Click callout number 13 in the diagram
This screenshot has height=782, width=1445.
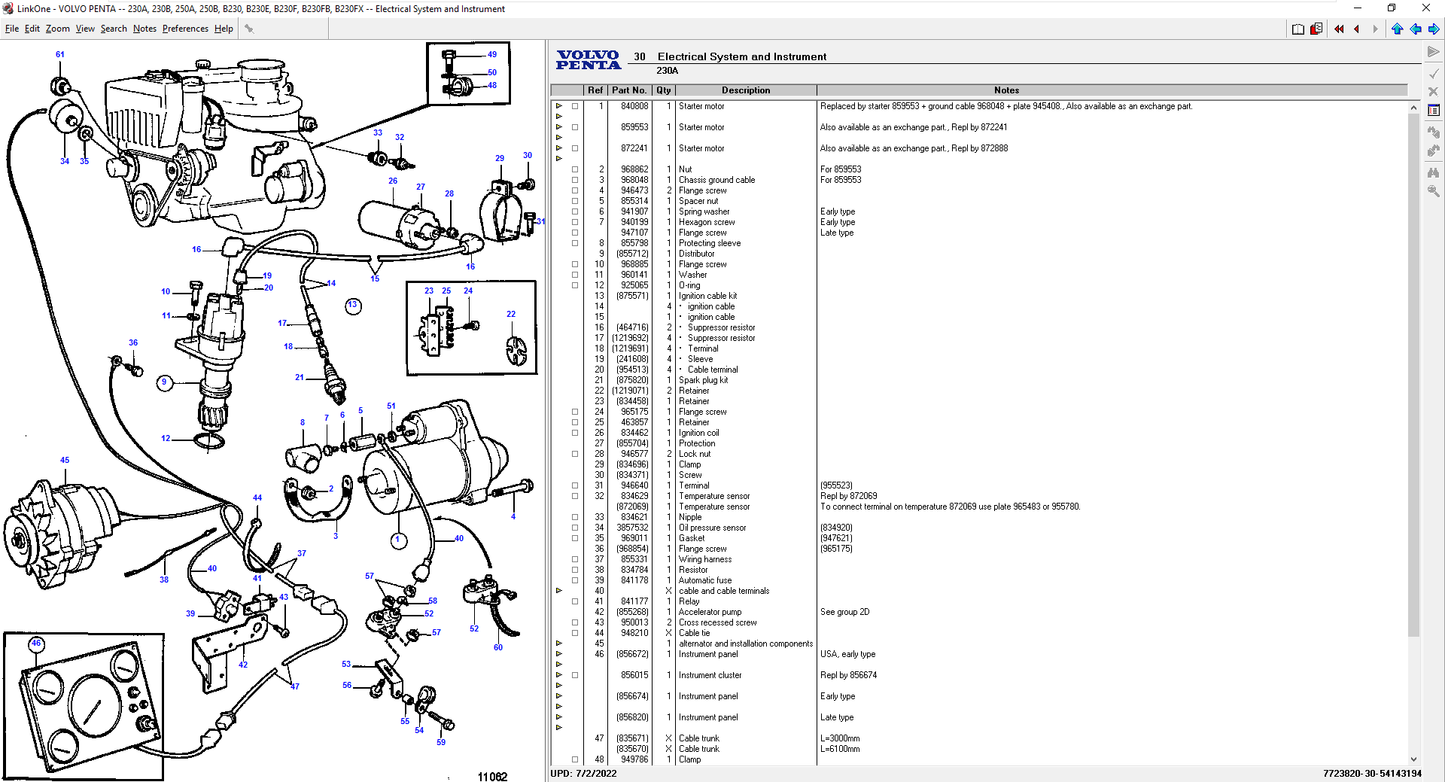click(x=352, y=305)
